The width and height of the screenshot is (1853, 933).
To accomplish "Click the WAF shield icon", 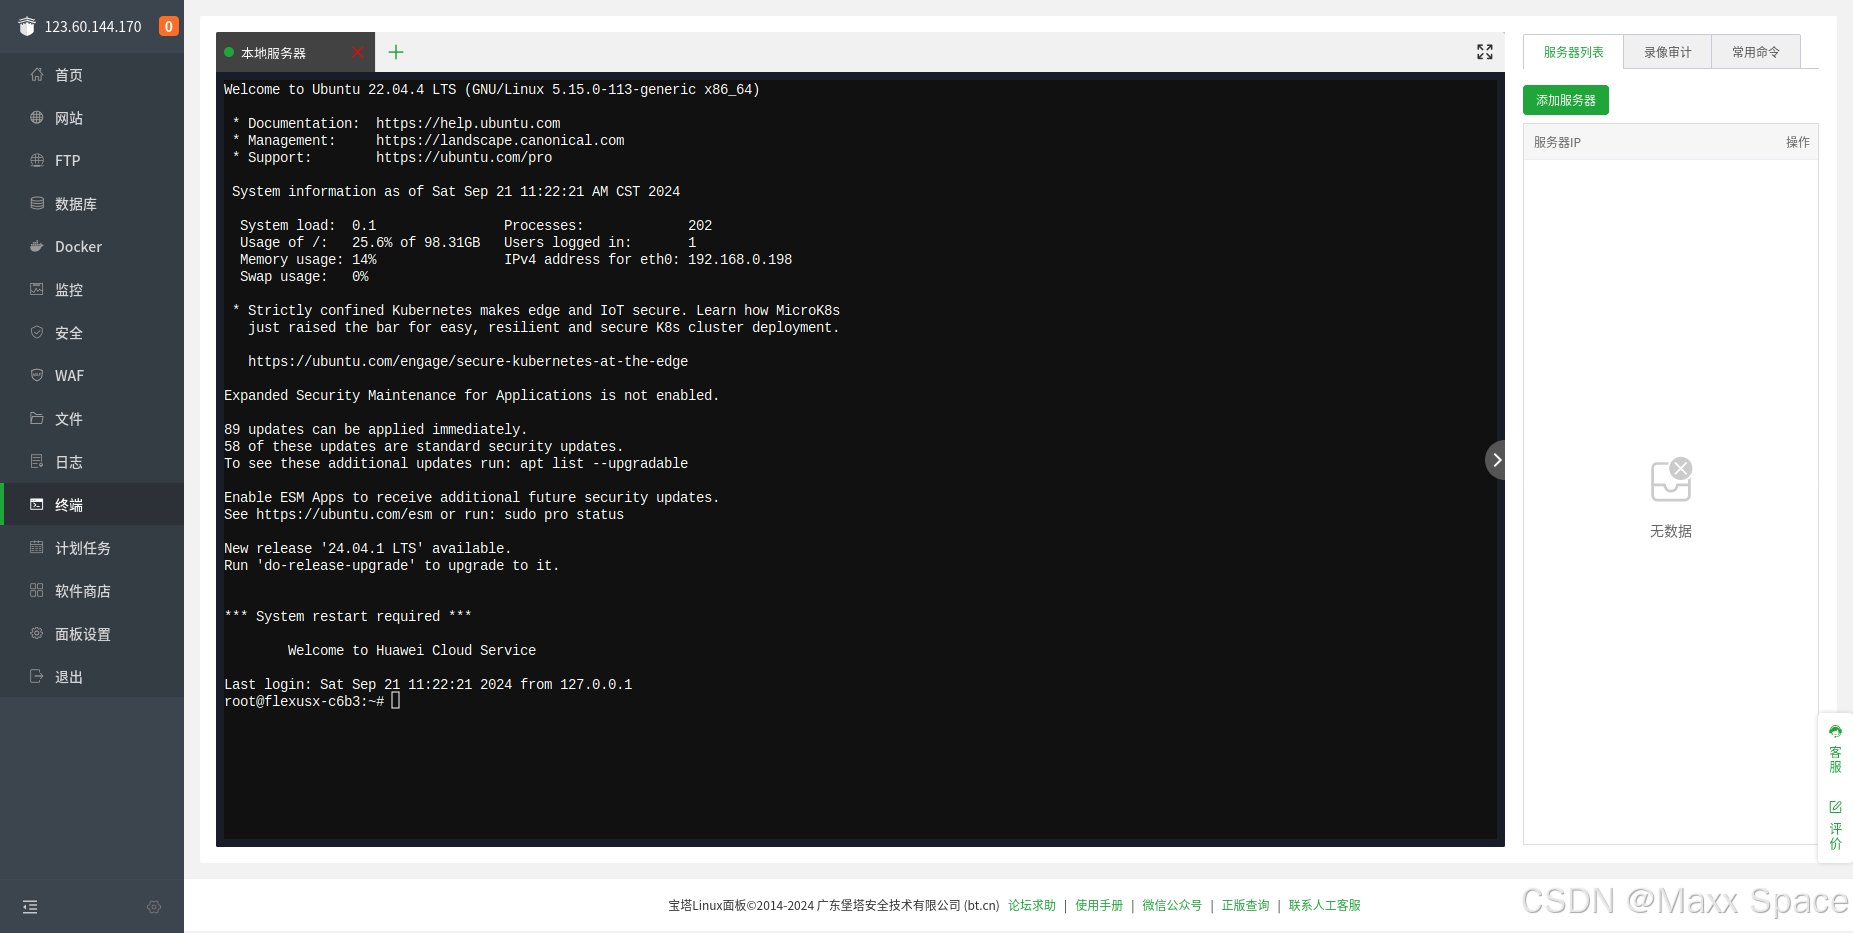I will click(x=37, y=375).
